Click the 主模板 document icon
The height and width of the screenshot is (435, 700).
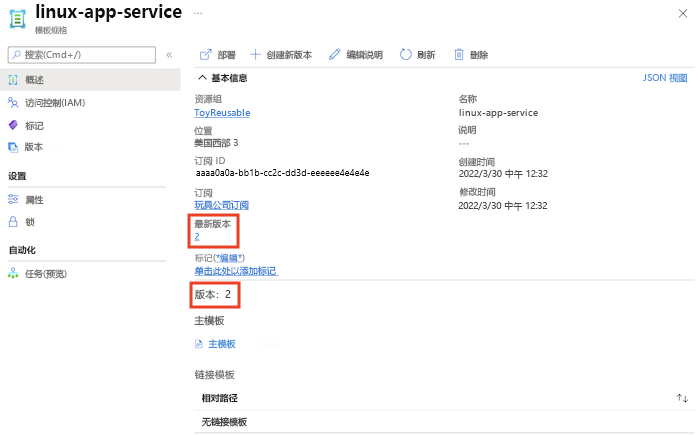pyautogui.click(x=199, y=344)
